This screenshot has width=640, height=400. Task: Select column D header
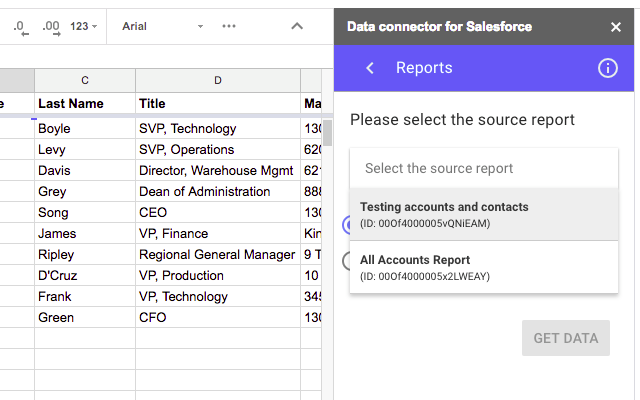coord(218,80)
